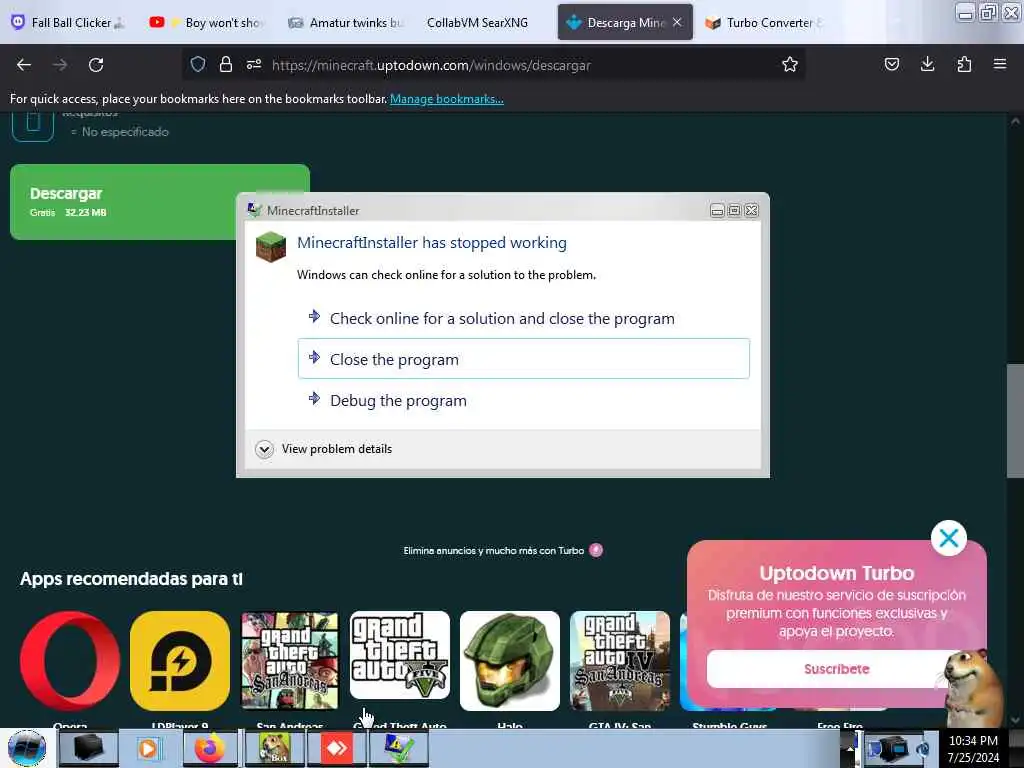Close the Descarga Minecraft tab

tap(677, 22)
